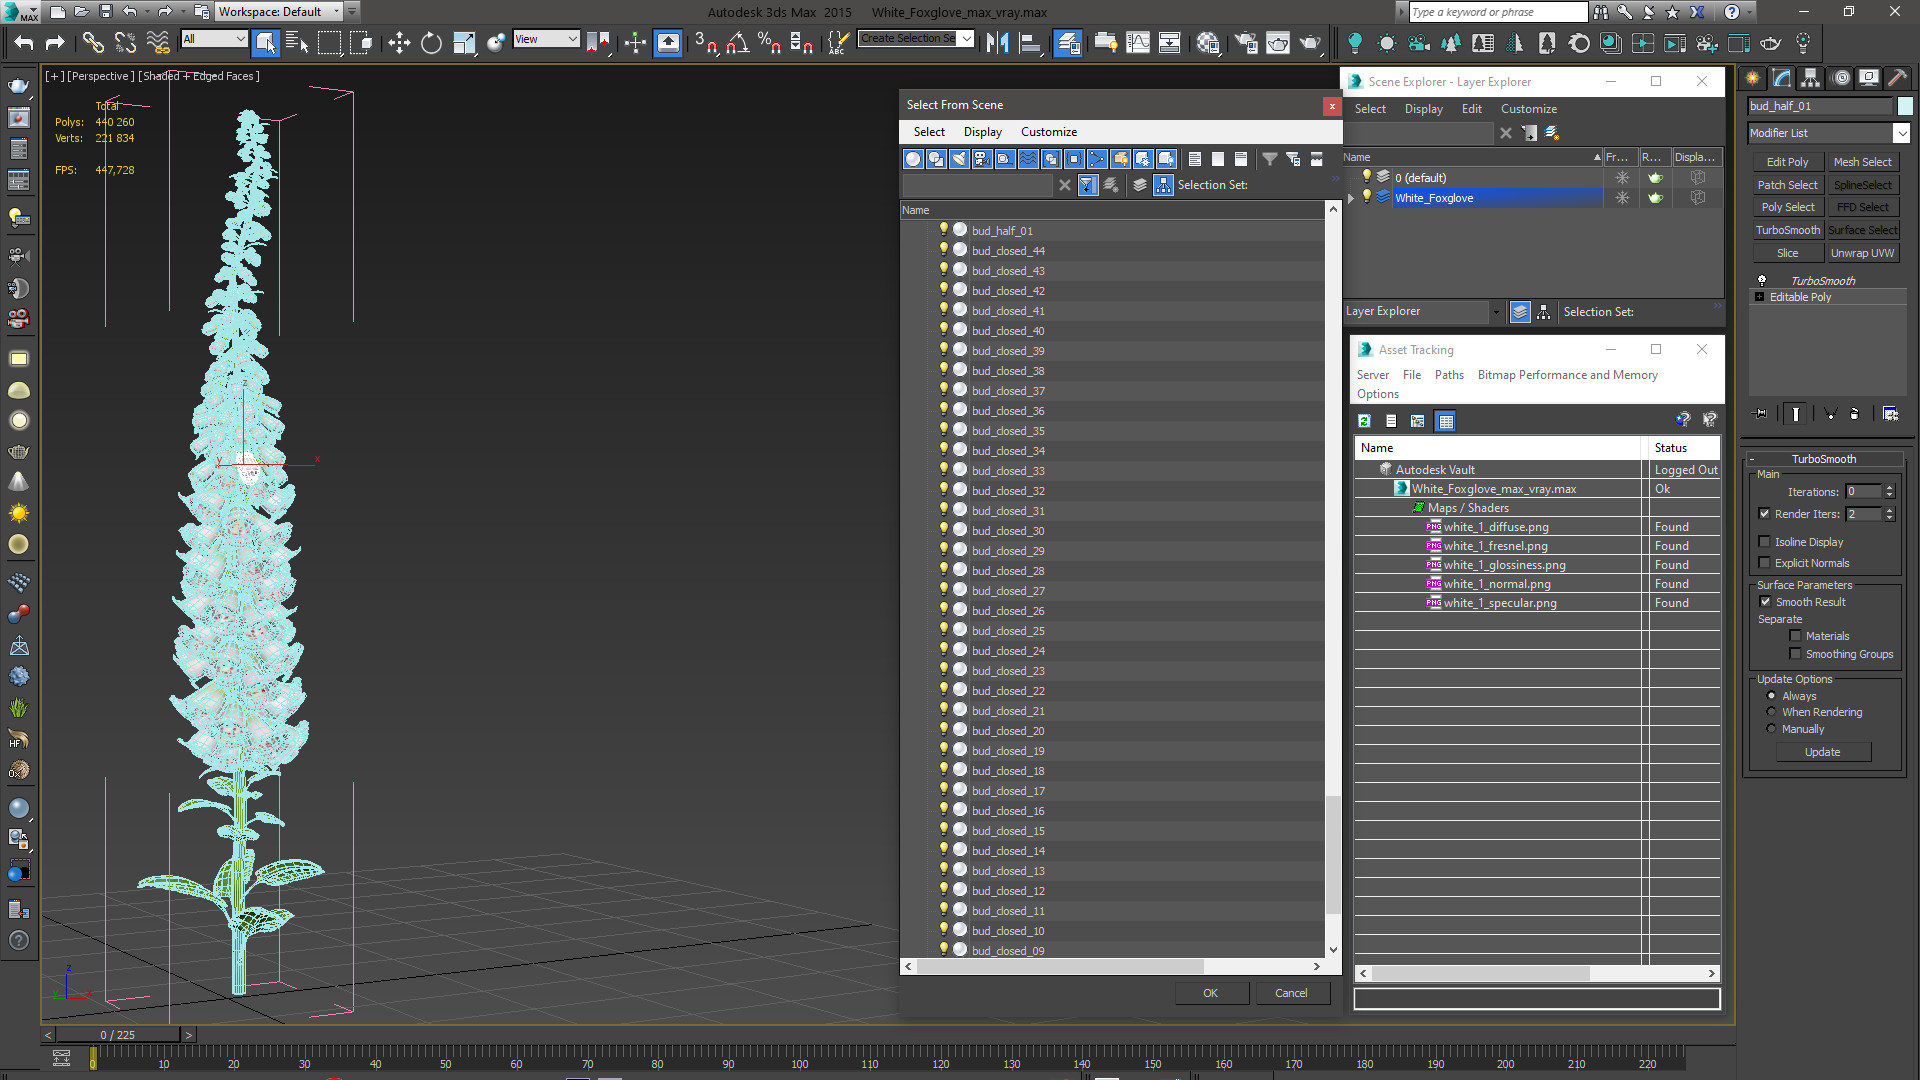Click the Mirror tool icon
The width and height of the screenshot is (1920, 1080).
point(997,42)
